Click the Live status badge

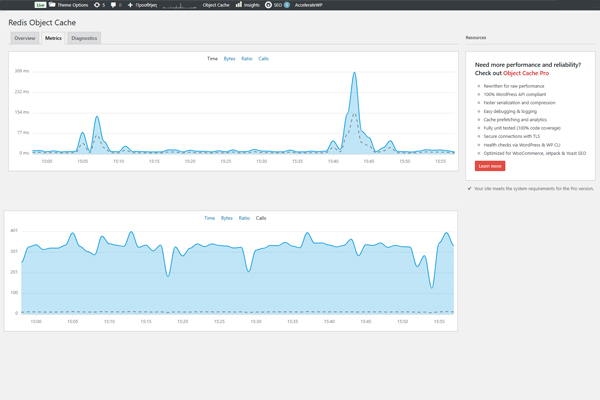(x=40, y=5)
